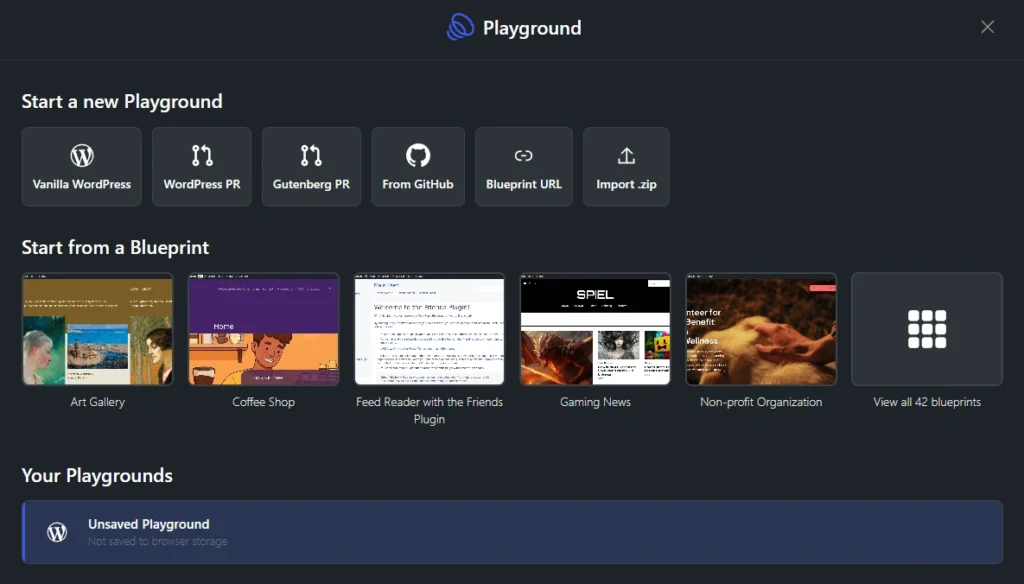1024x584 pixels.
Task: Open the Blueprint URL option
Action: [x=524, y=166]
